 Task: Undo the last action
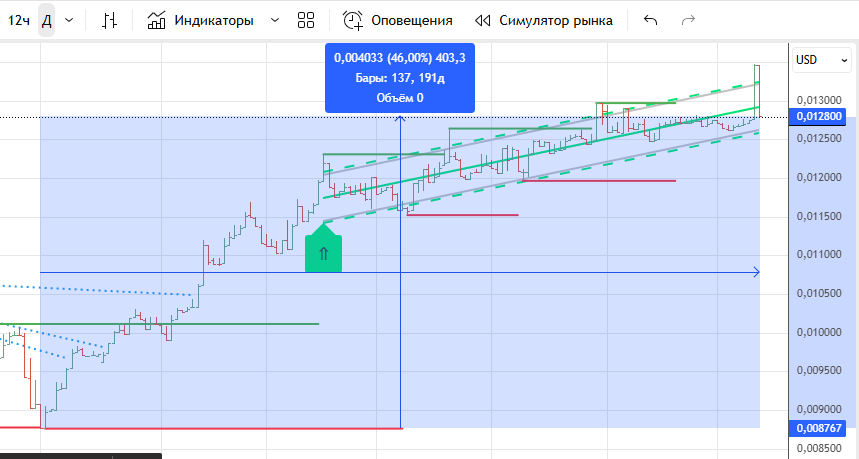[650, 21]
